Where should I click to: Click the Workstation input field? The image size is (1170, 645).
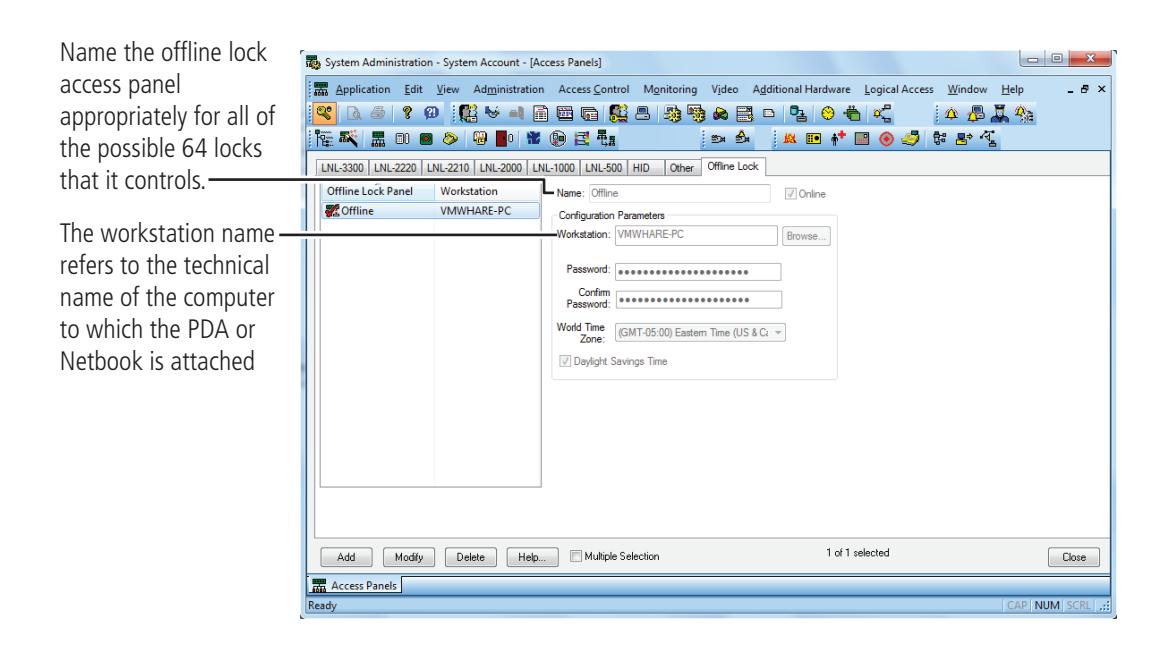(x=695, y=235)
